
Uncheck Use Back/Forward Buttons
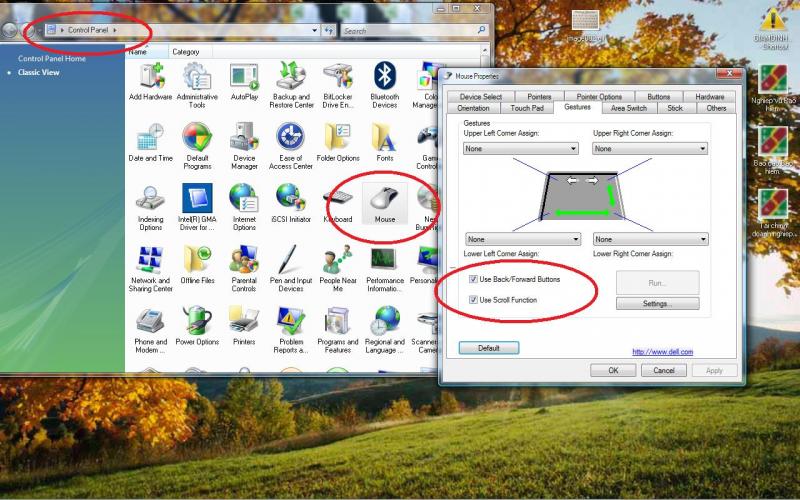click(473, 279)
